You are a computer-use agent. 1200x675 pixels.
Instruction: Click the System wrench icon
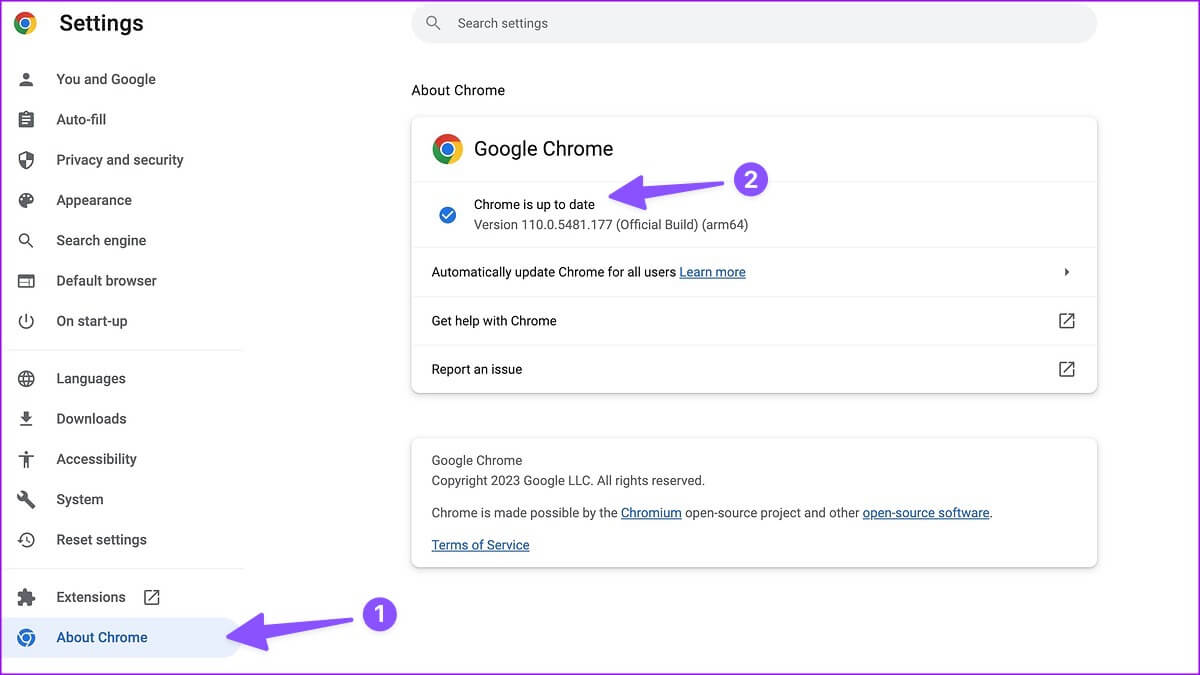(x=26, y=499)
